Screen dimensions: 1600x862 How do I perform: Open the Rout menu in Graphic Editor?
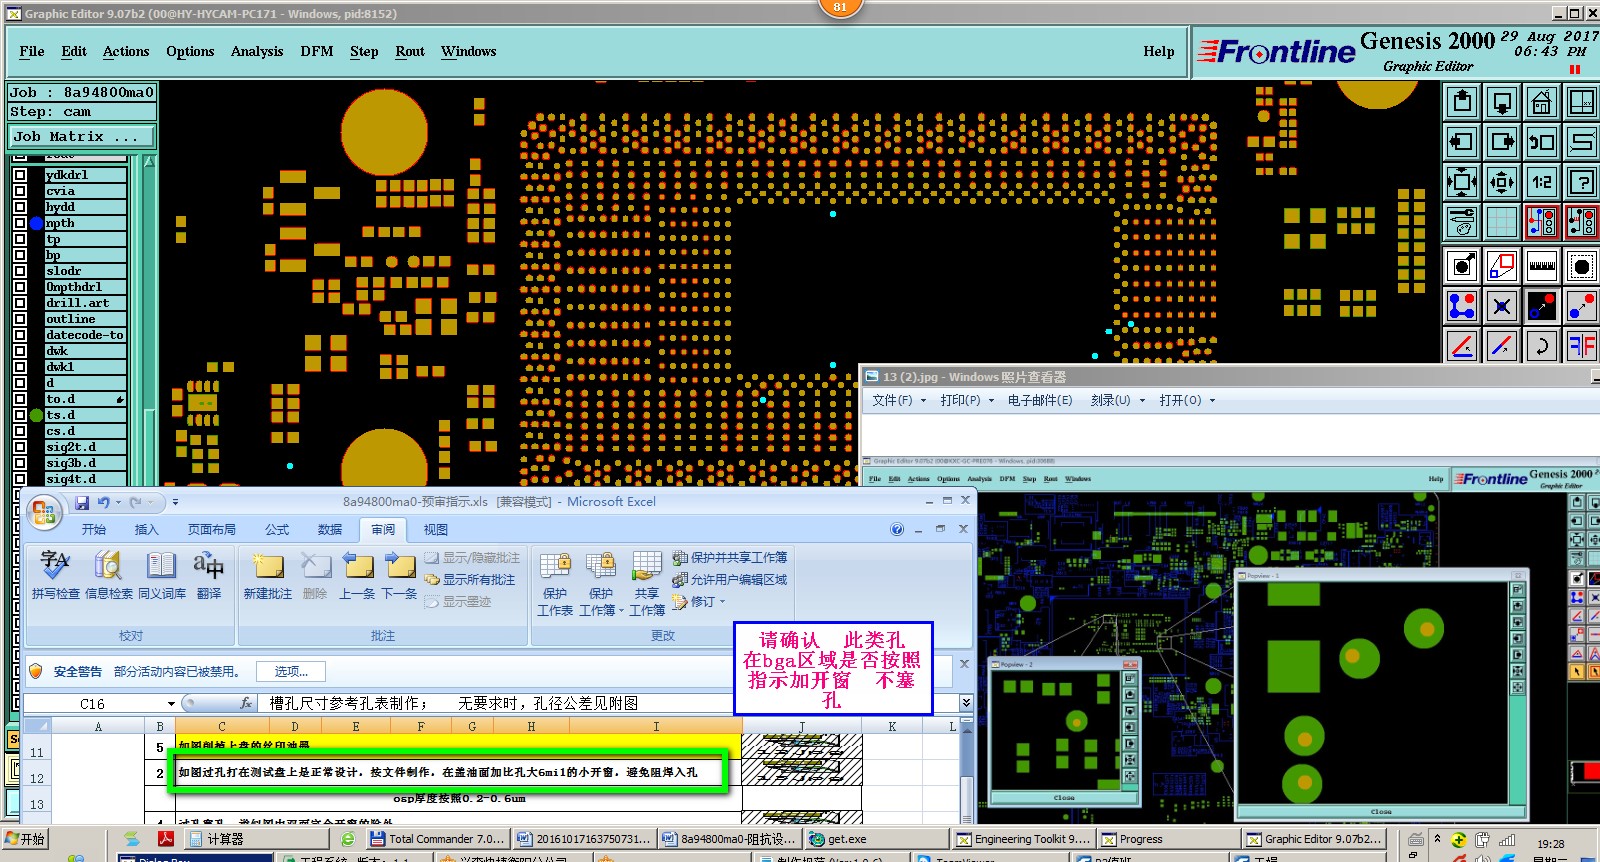click(410, 51)
